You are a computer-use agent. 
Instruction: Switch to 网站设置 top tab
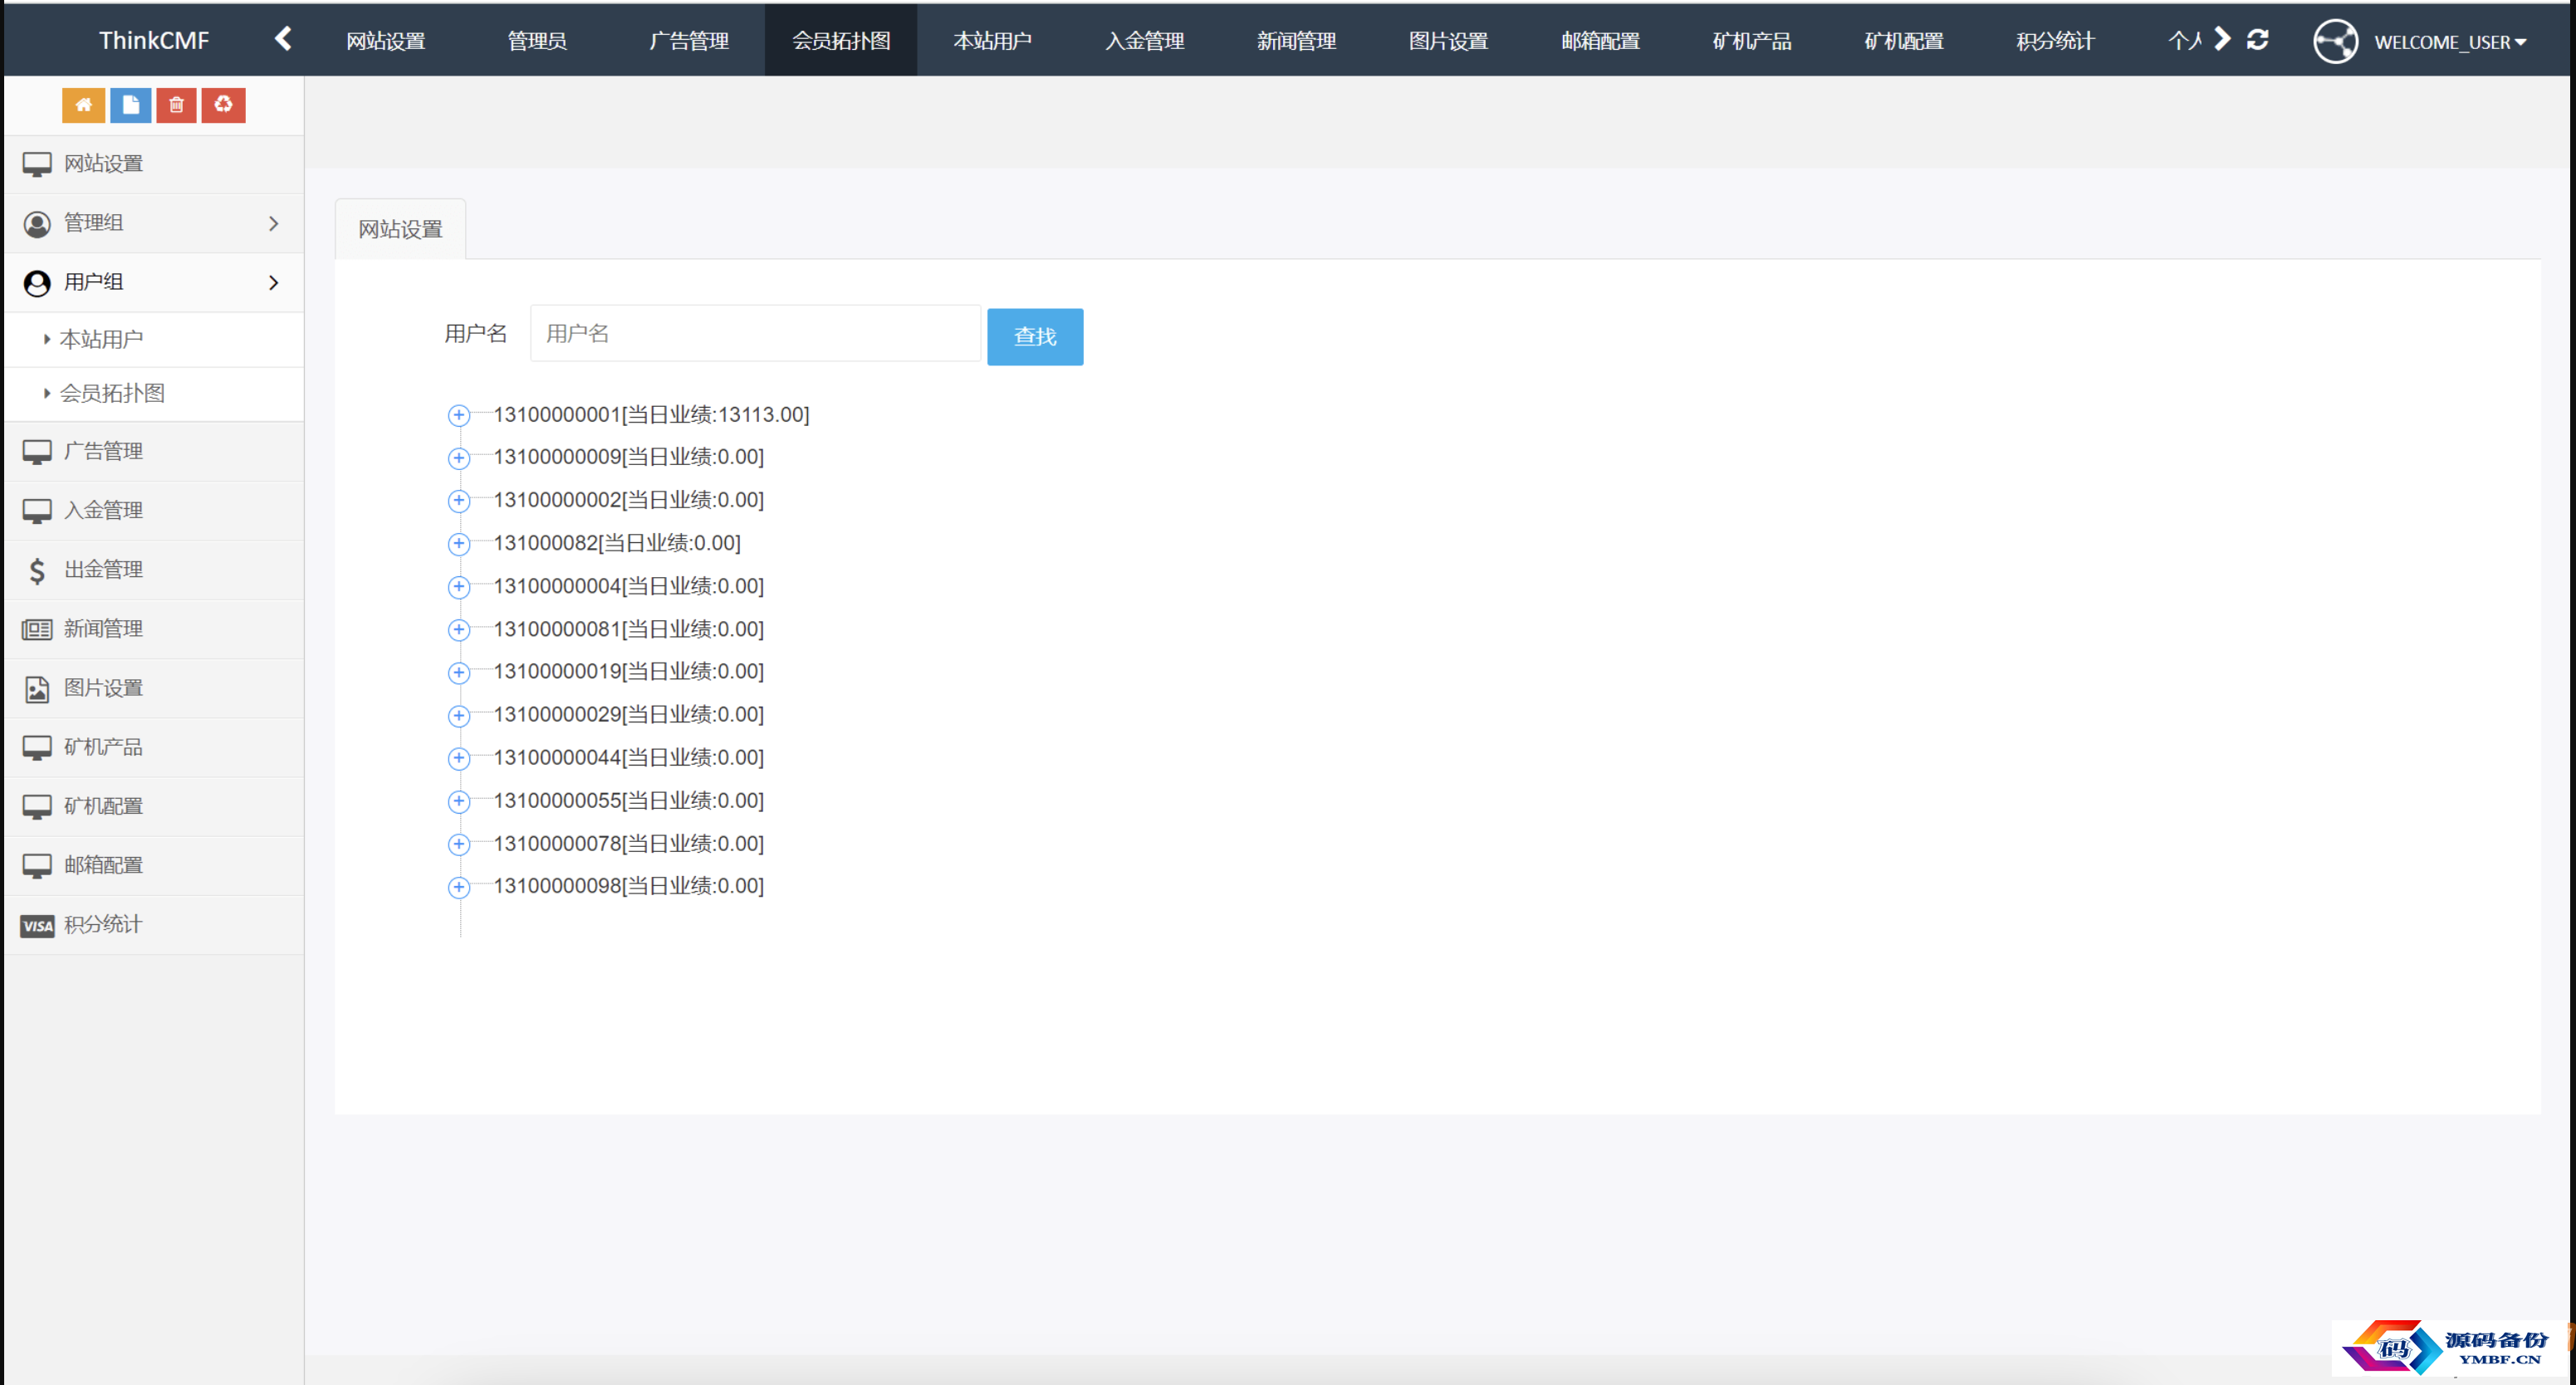tap(386, 40)
